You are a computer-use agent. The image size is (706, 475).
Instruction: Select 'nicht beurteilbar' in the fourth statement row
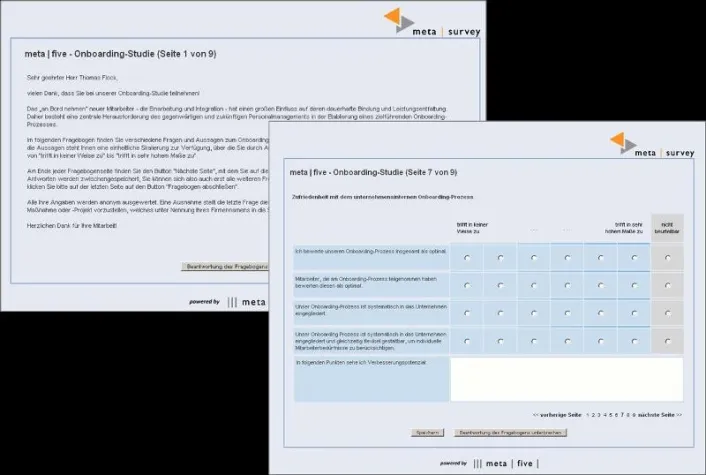(x=667, y=341)
